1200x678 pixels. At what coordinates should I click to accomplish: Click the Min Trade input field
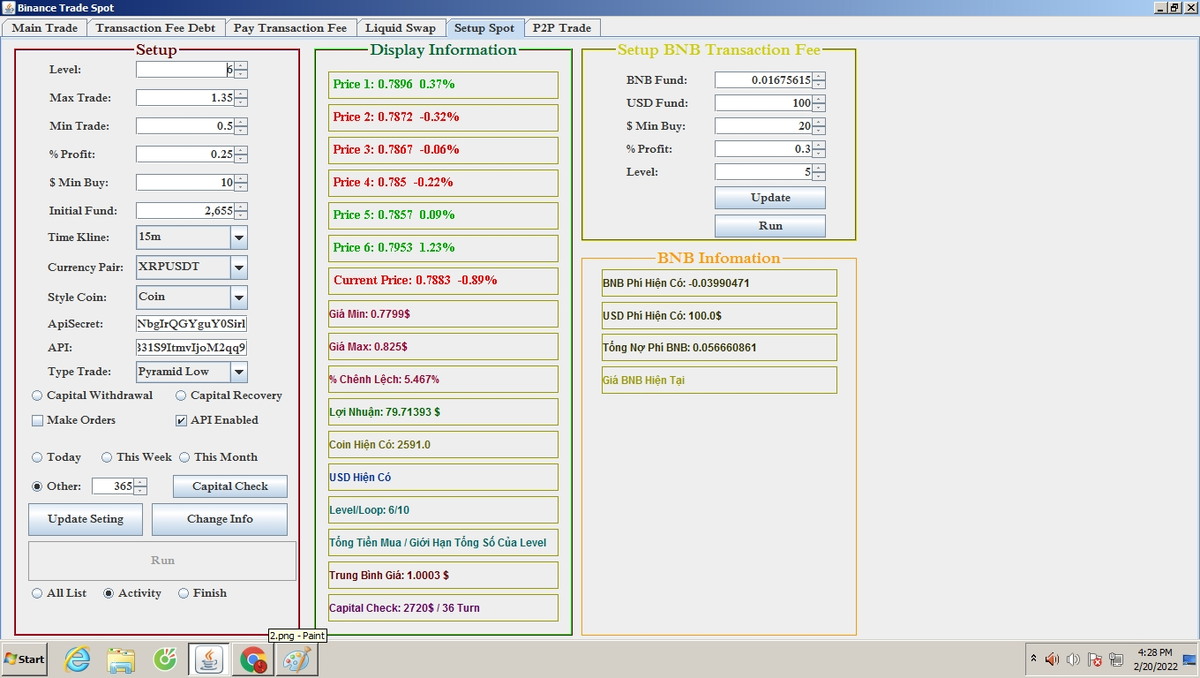[x=185, y=126]
